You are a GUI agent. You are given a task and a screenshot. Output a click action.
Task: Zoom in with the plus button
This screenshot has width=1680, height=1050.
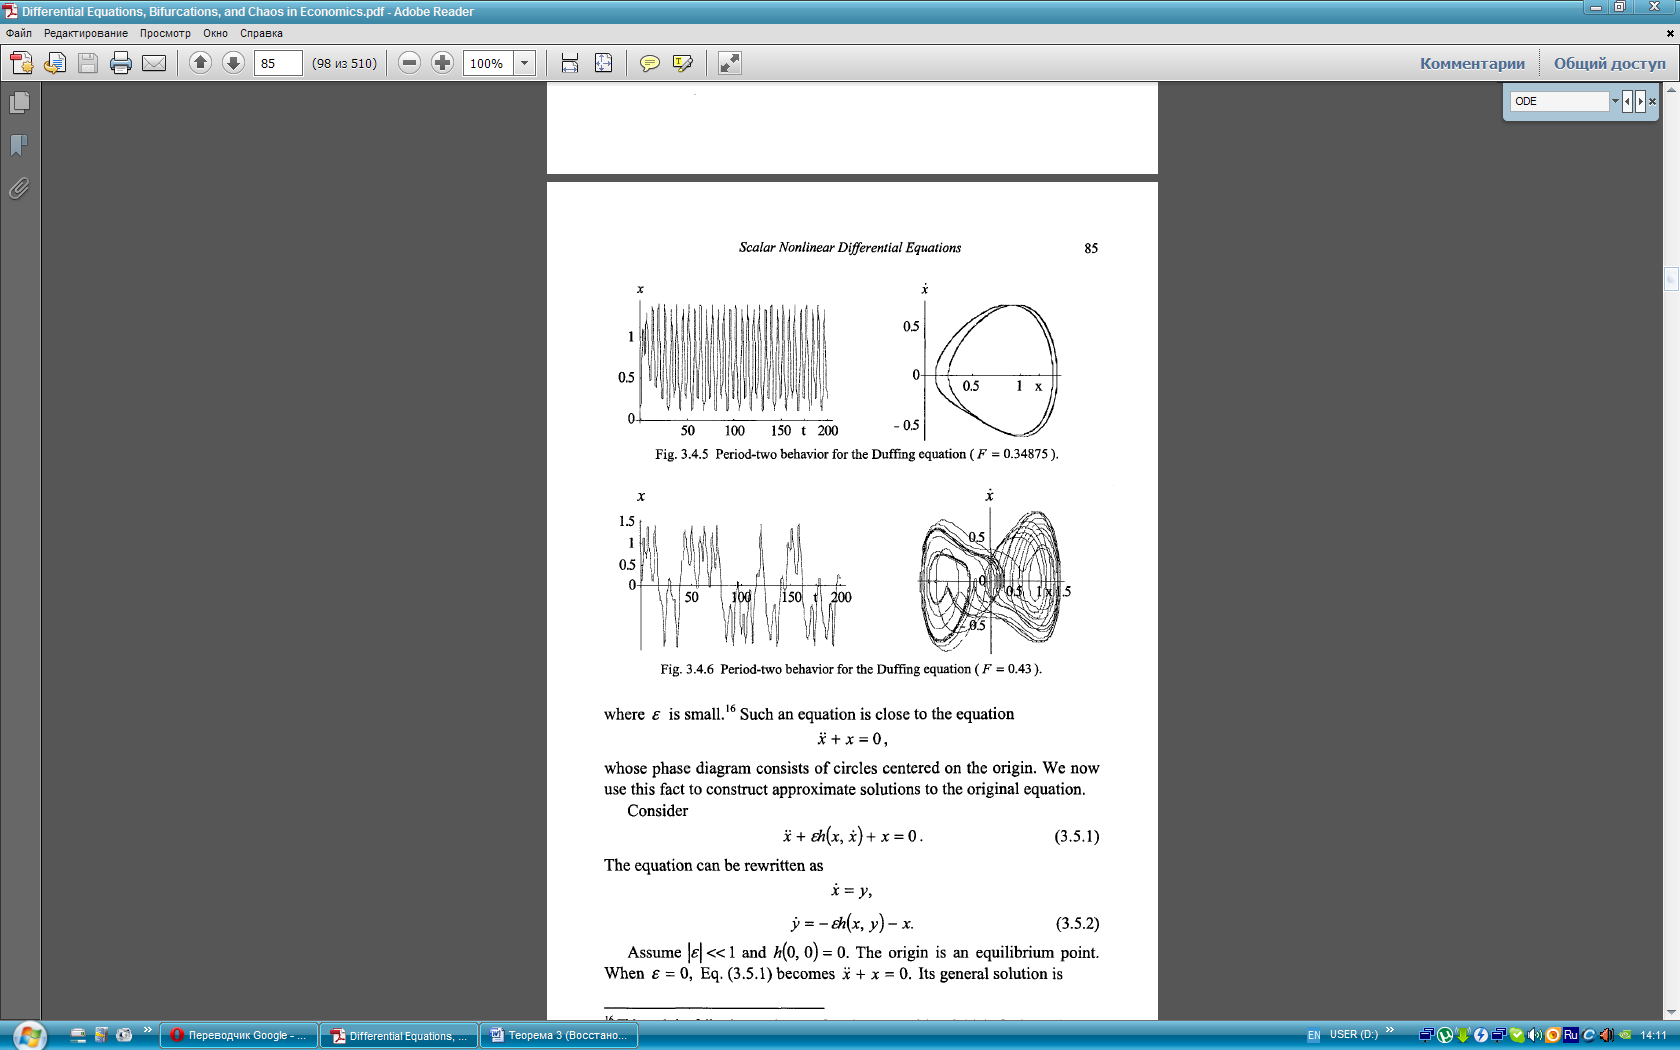tap(442, 63)
